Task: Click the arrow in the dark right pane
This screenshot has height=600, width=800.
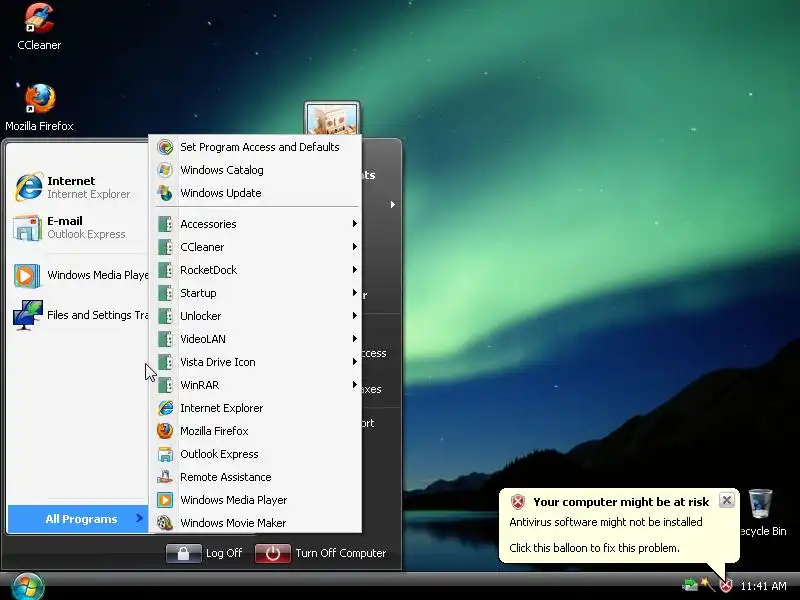Action: coord(392,205)
